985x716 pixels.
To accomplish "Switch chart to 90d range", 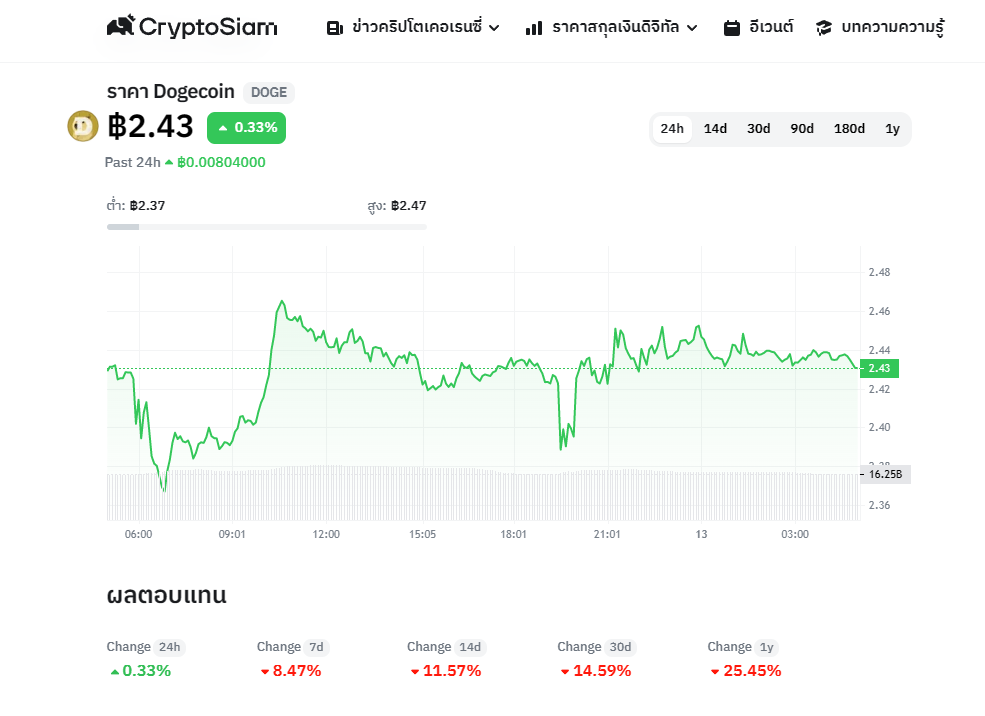I will 802,129.
